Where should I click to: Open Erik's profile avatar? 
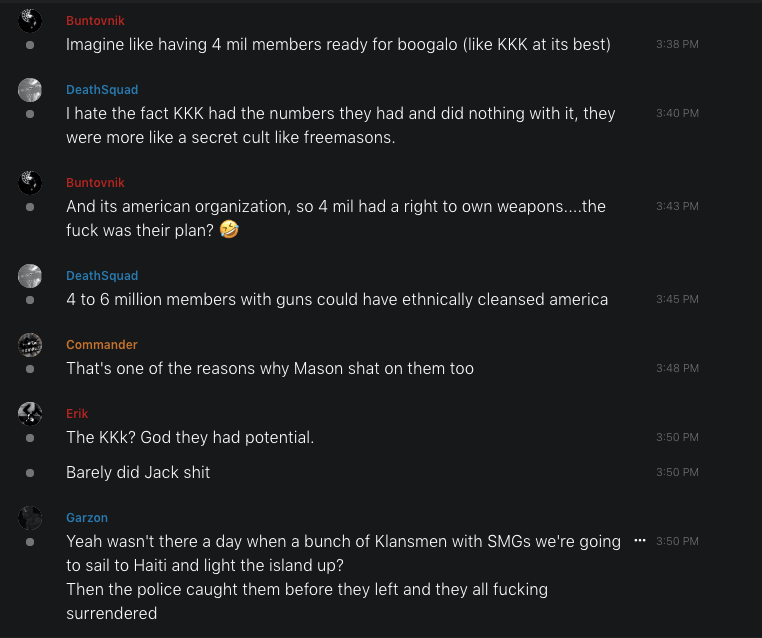coord(30,413)
